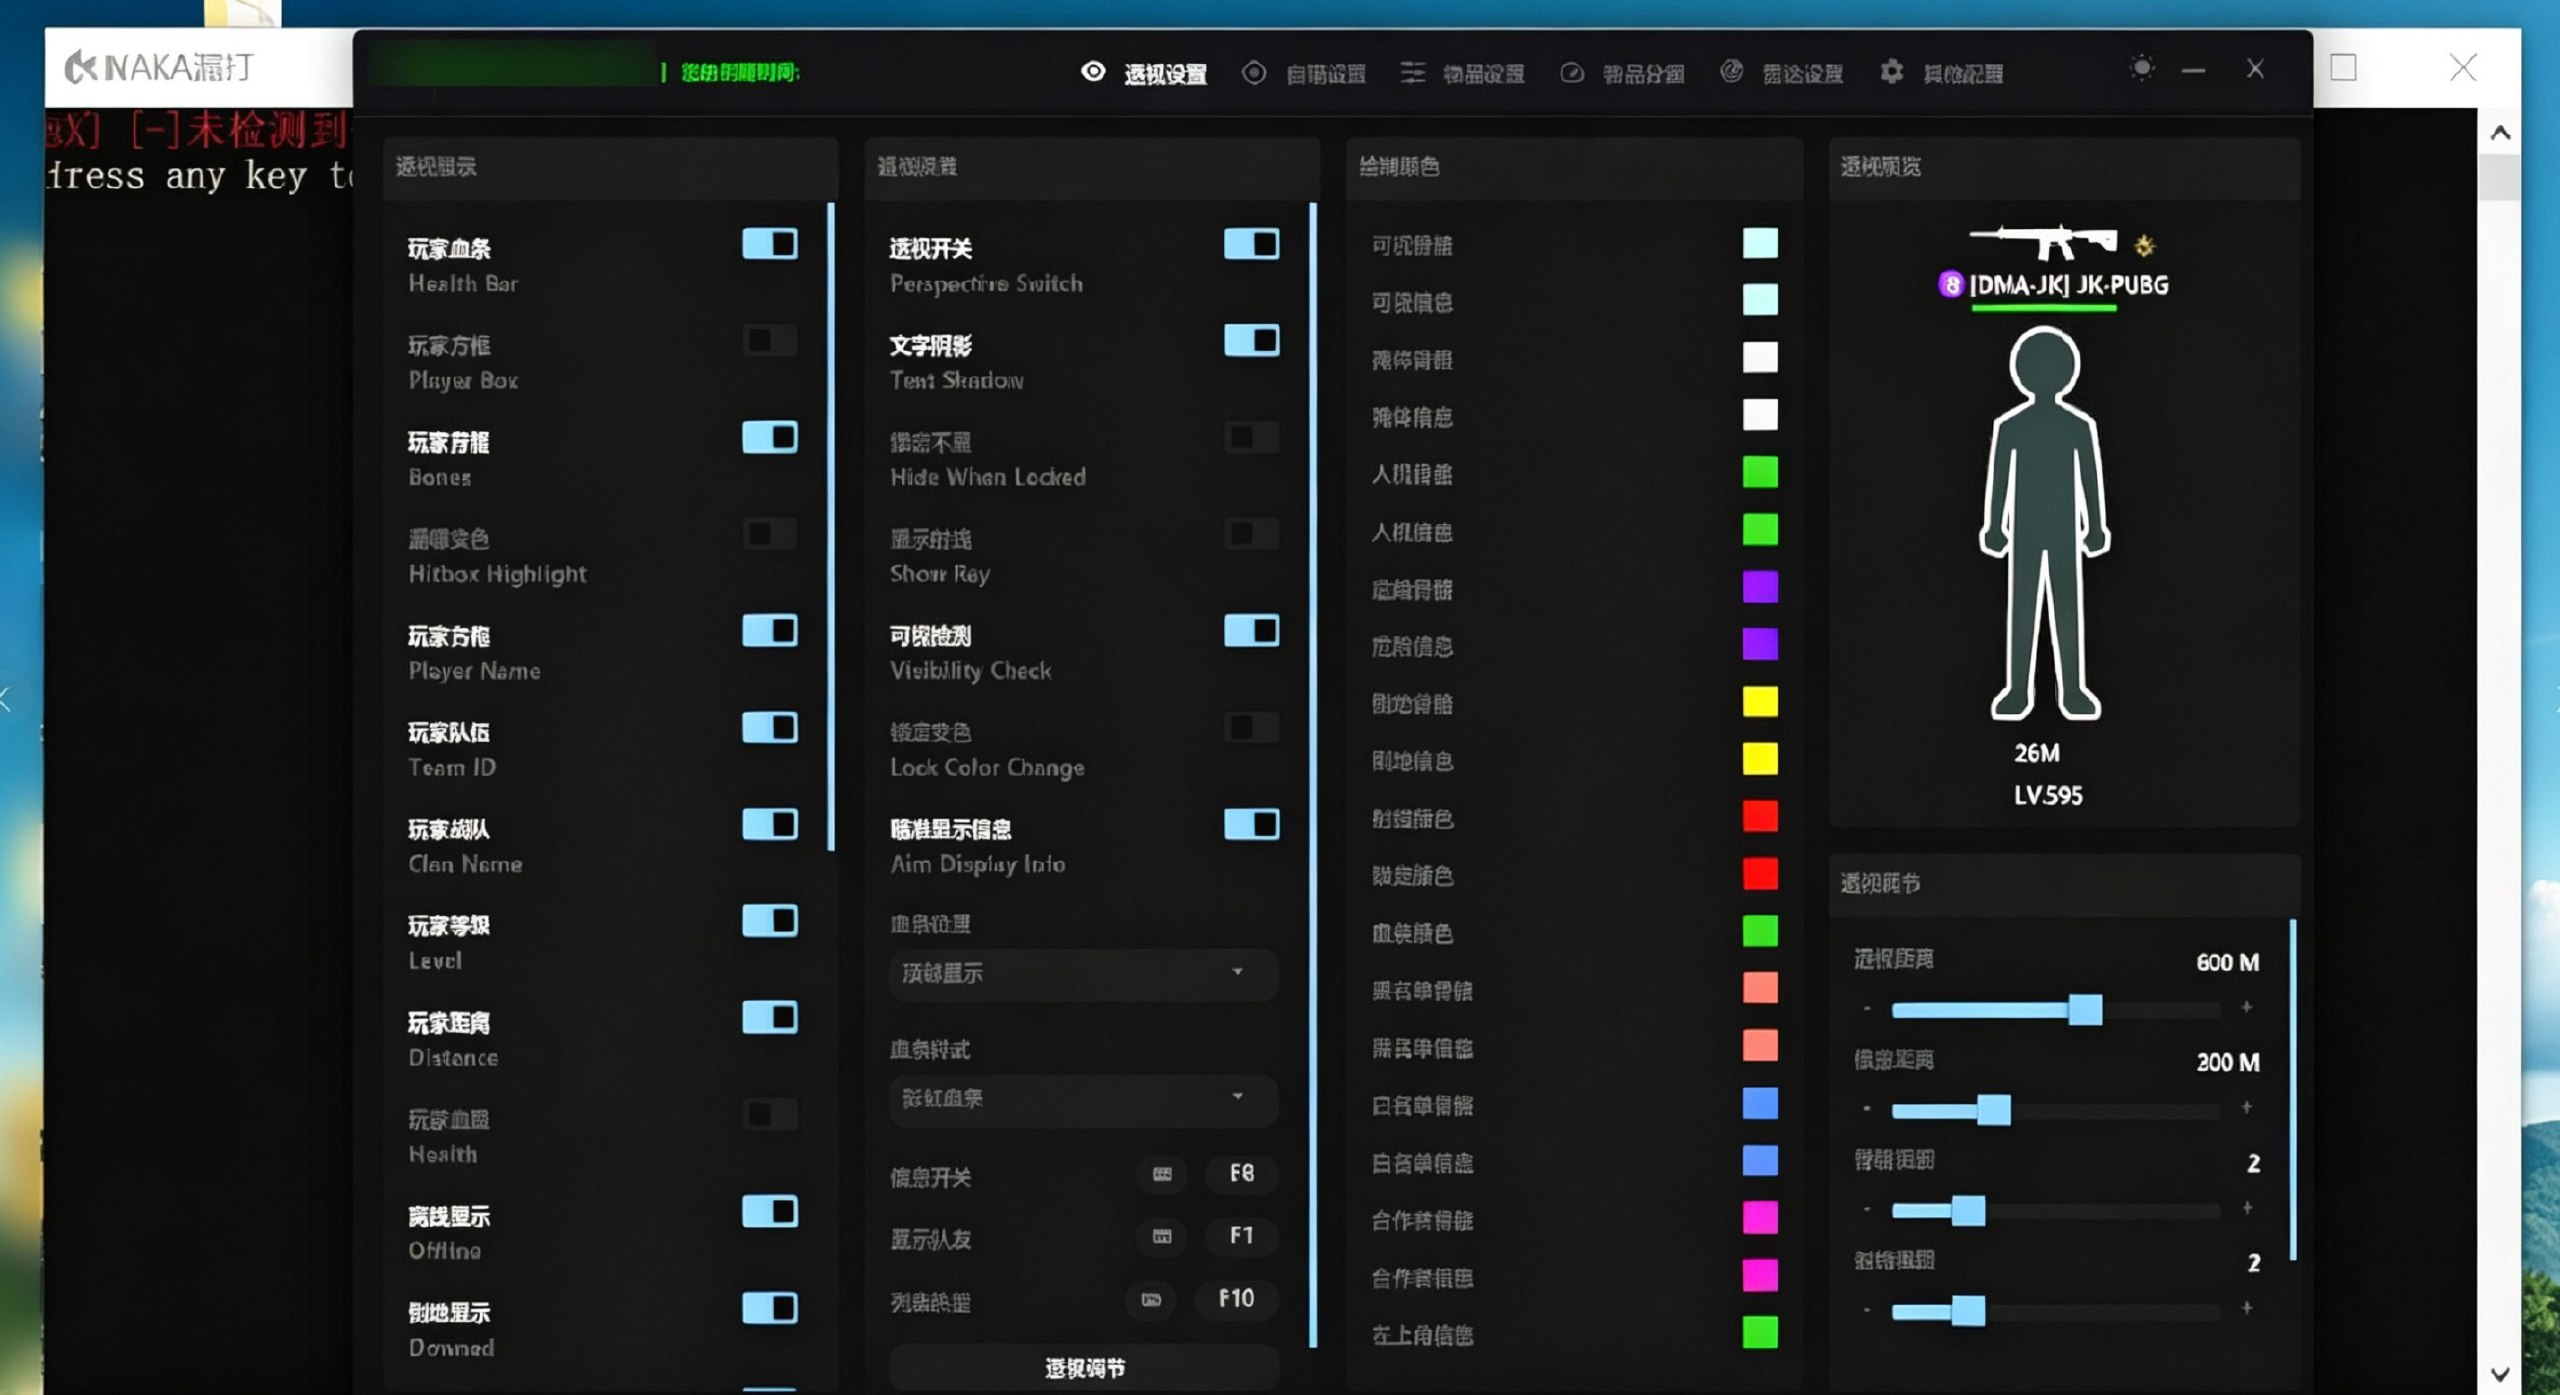Click the radar spiral icon in top bar
Viewport: 2560px width, 1395px height.
[x=1732, y=72]
